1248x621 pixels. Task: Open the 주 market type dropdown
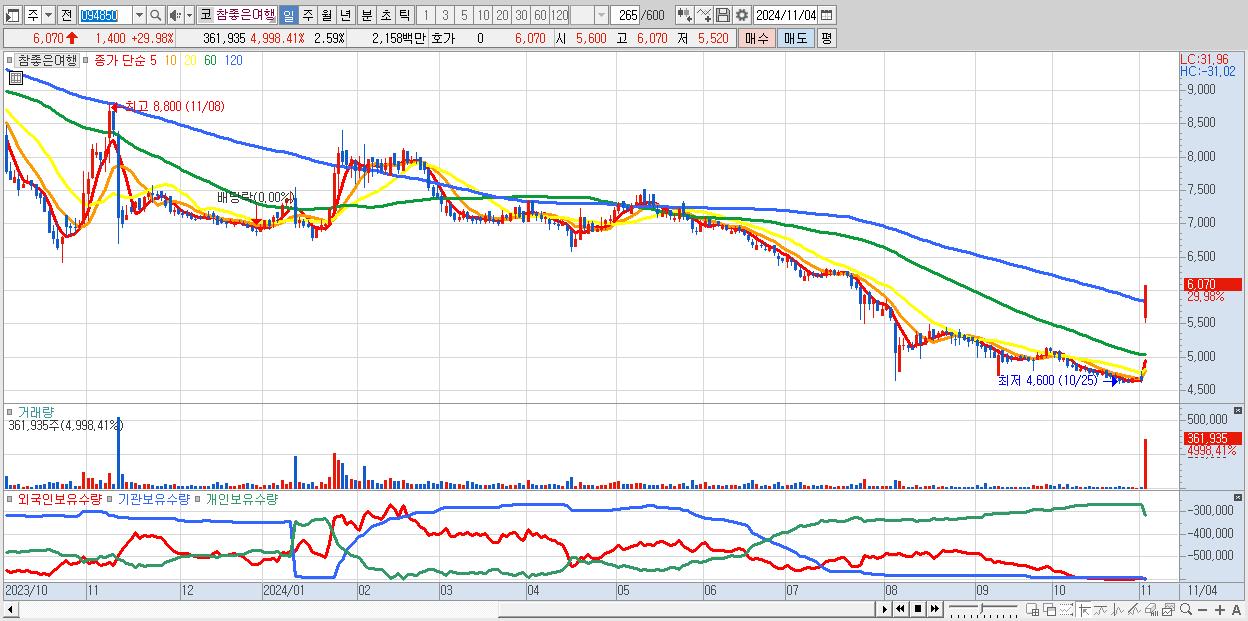coord(48,15)
